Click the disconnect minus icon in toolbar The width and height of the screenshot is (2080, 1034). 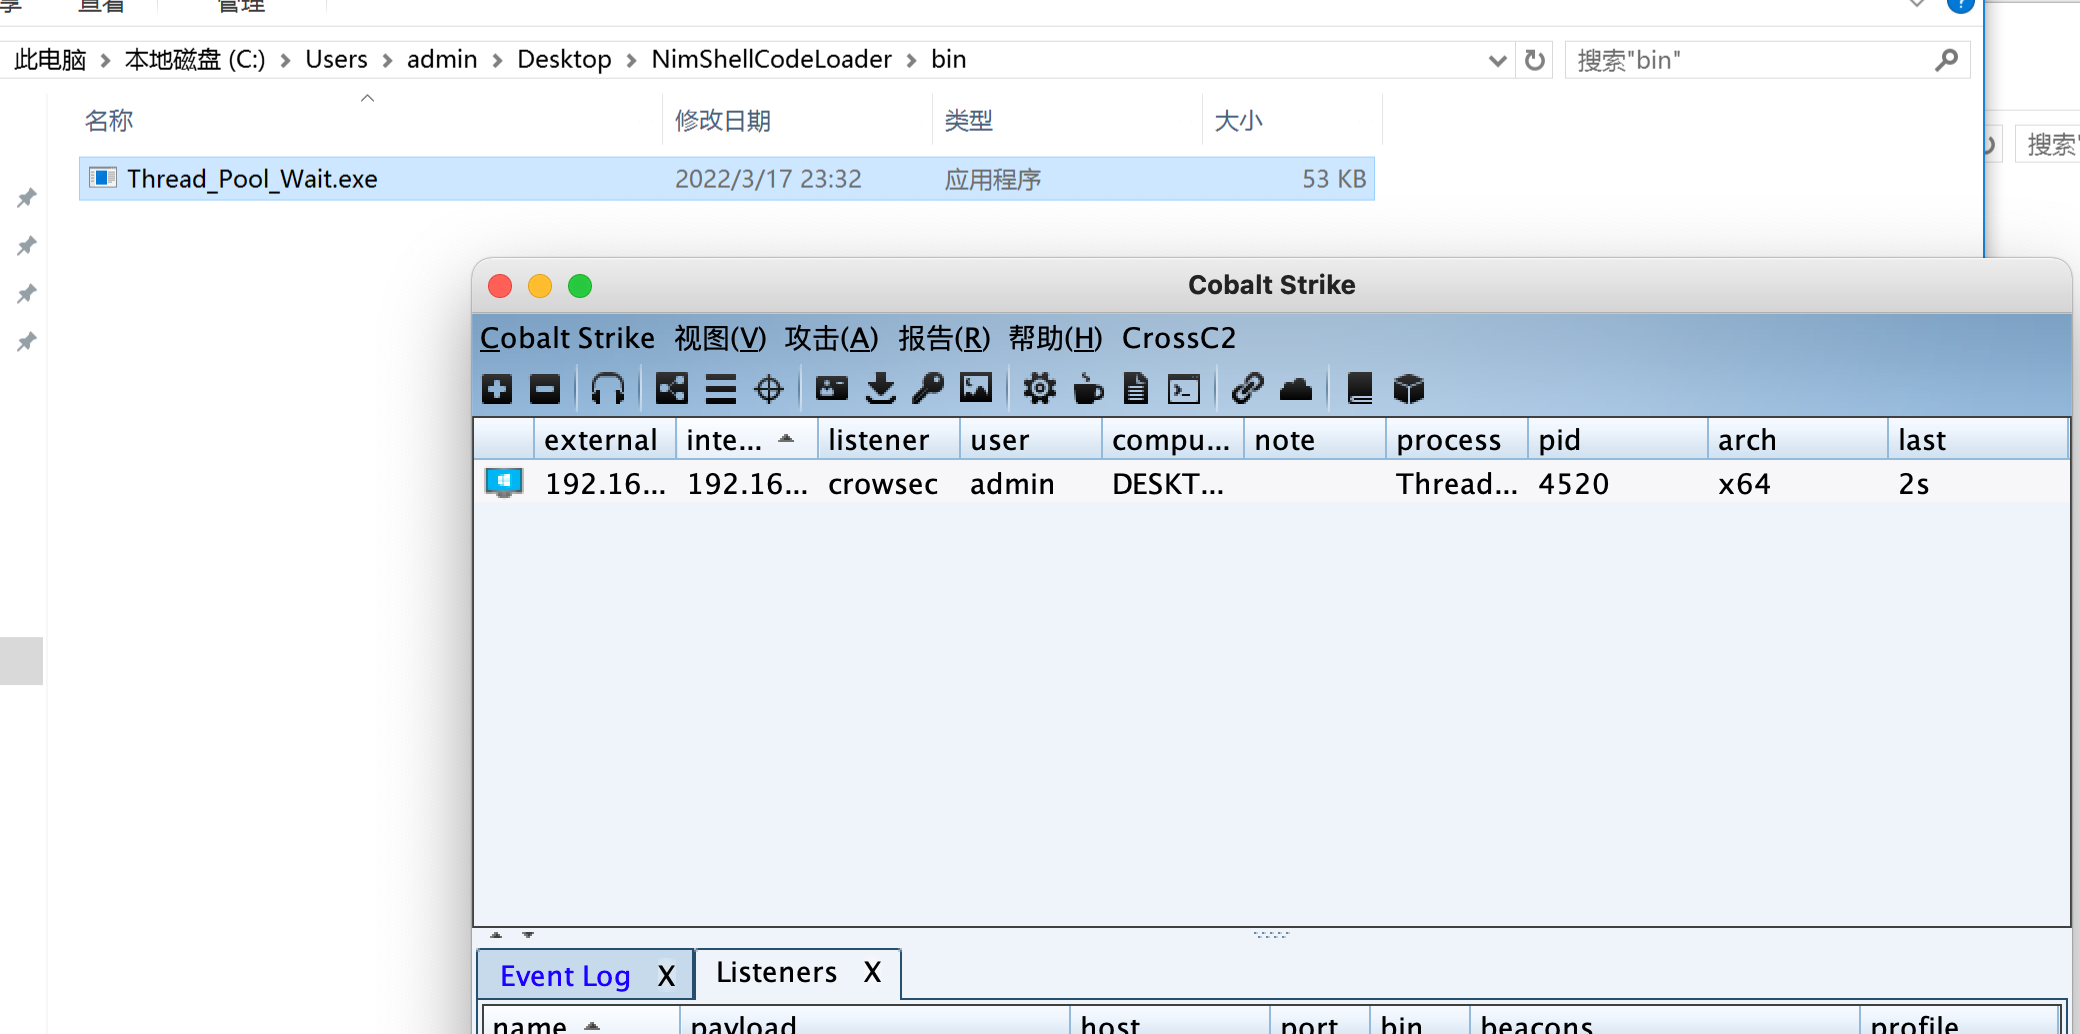[x=545, y=389]
